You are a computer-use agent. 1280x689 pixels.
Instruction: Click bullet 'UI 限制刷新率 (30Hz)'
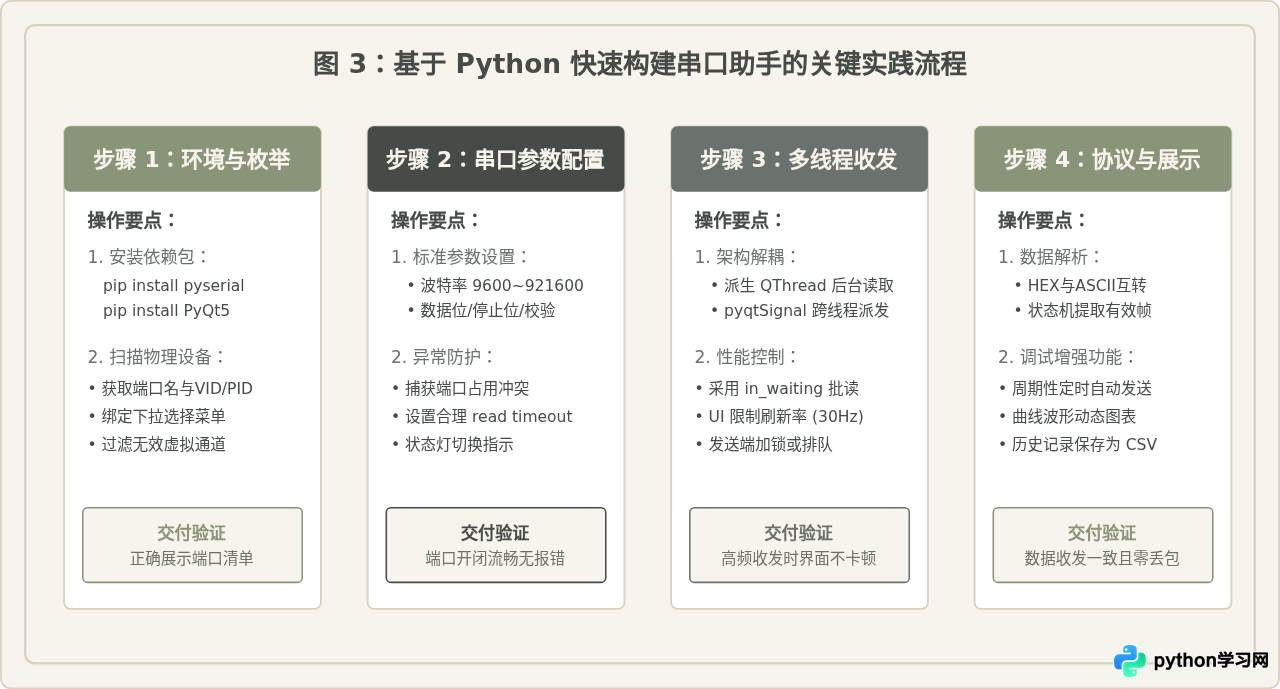point(779,416)
